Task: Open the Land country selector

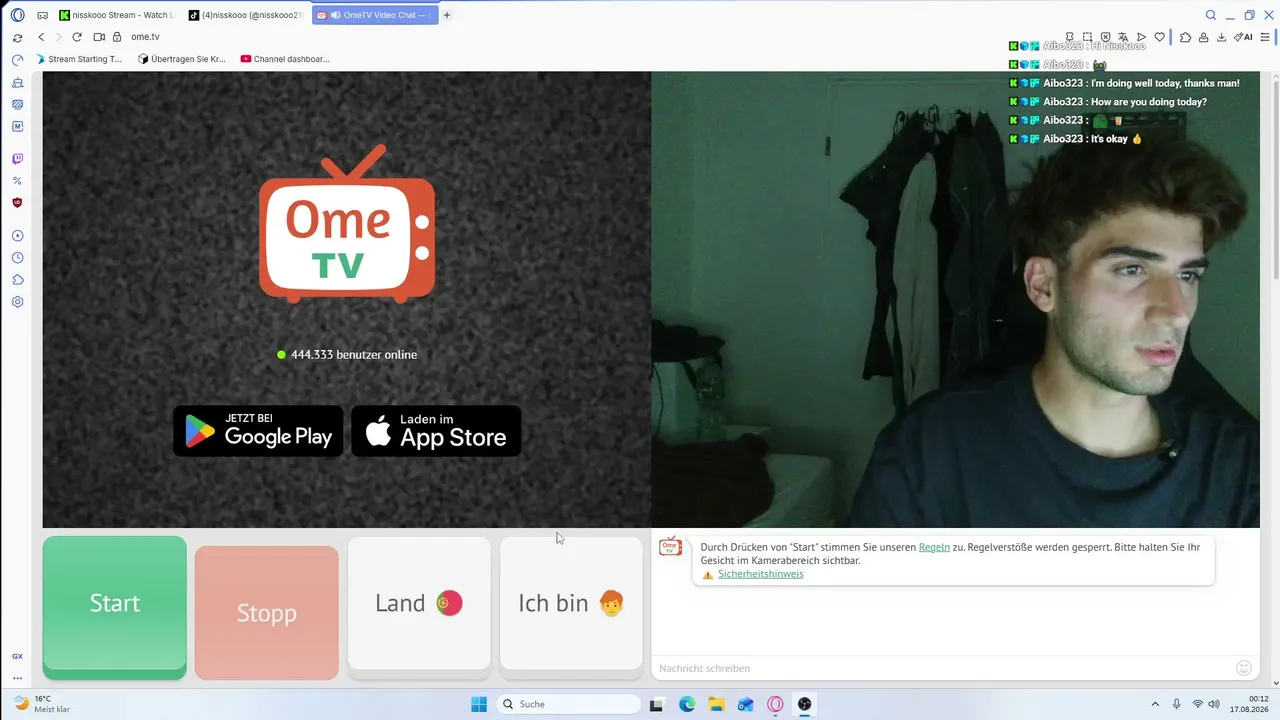Action: [419, 604]
